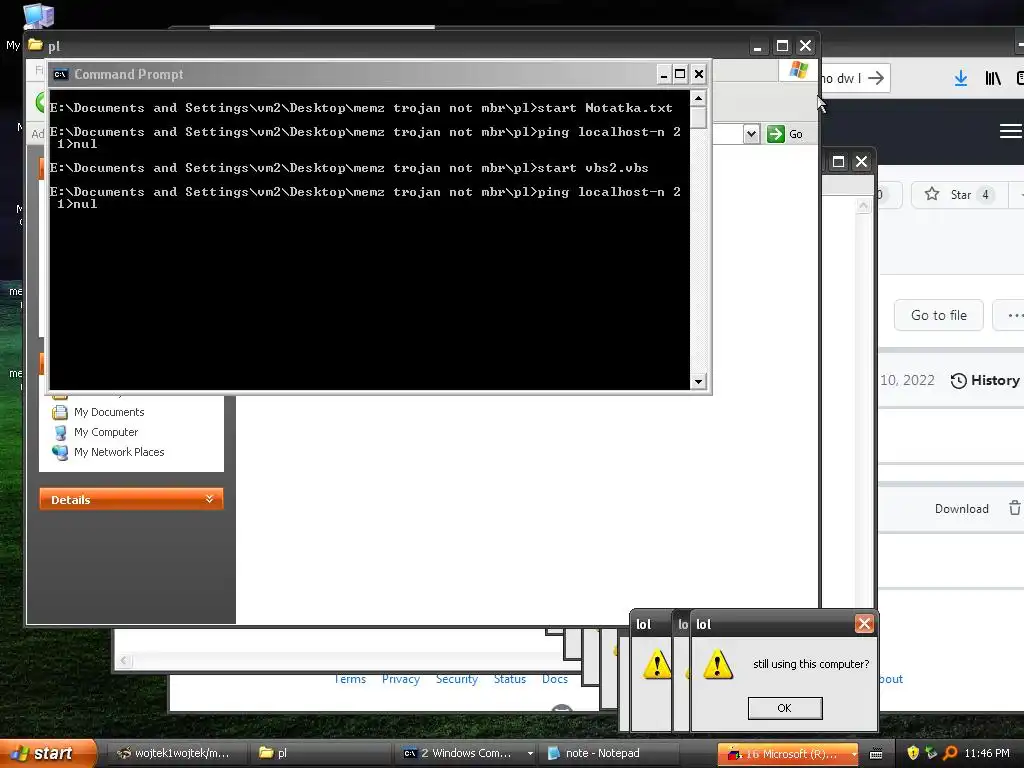Viewport: 1024px width, 768px height.
Task: Click the 'start Notatka.txt' command line
Action: tap(605, 108)
